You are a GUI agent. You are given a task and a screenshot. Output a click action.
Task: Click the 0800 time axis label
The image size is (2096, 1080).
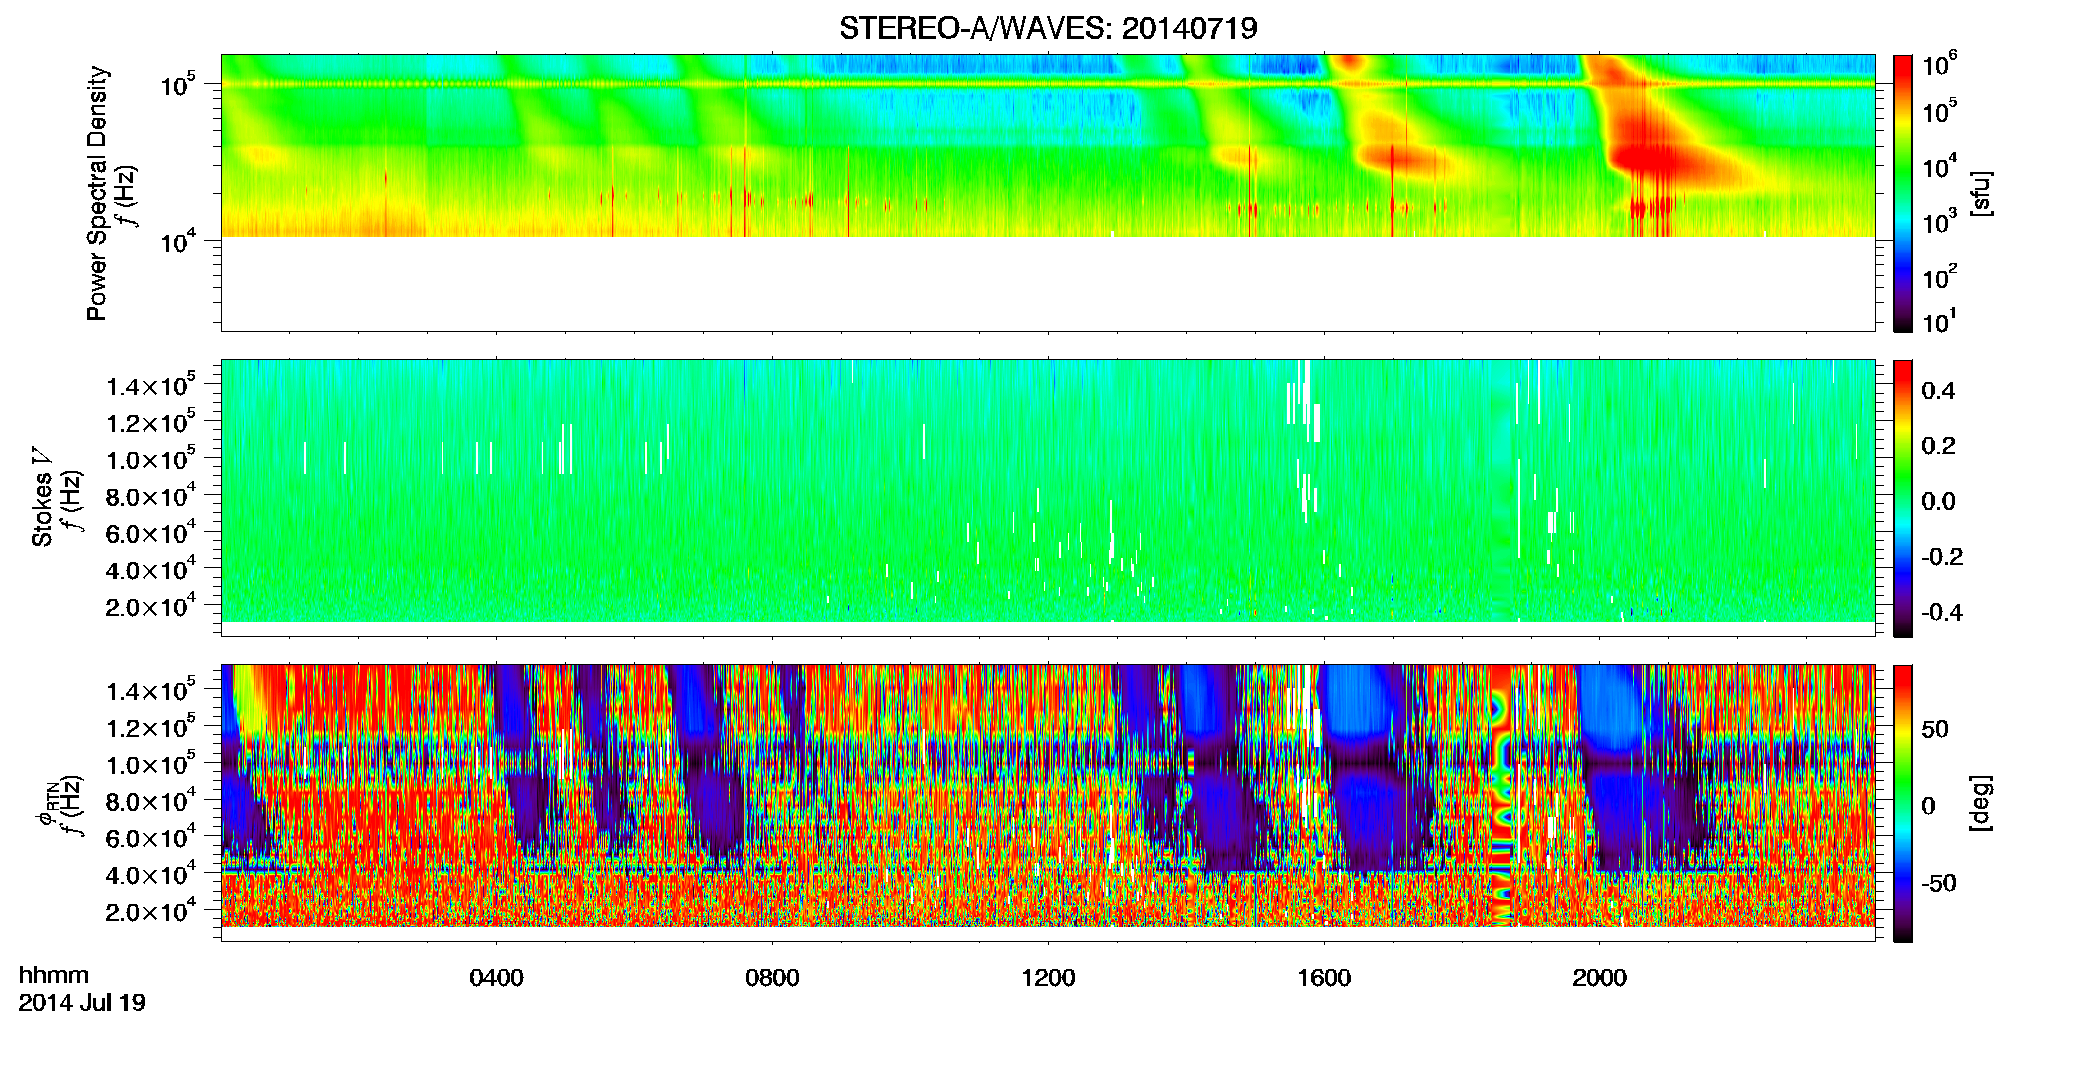[x=772, y=978]
